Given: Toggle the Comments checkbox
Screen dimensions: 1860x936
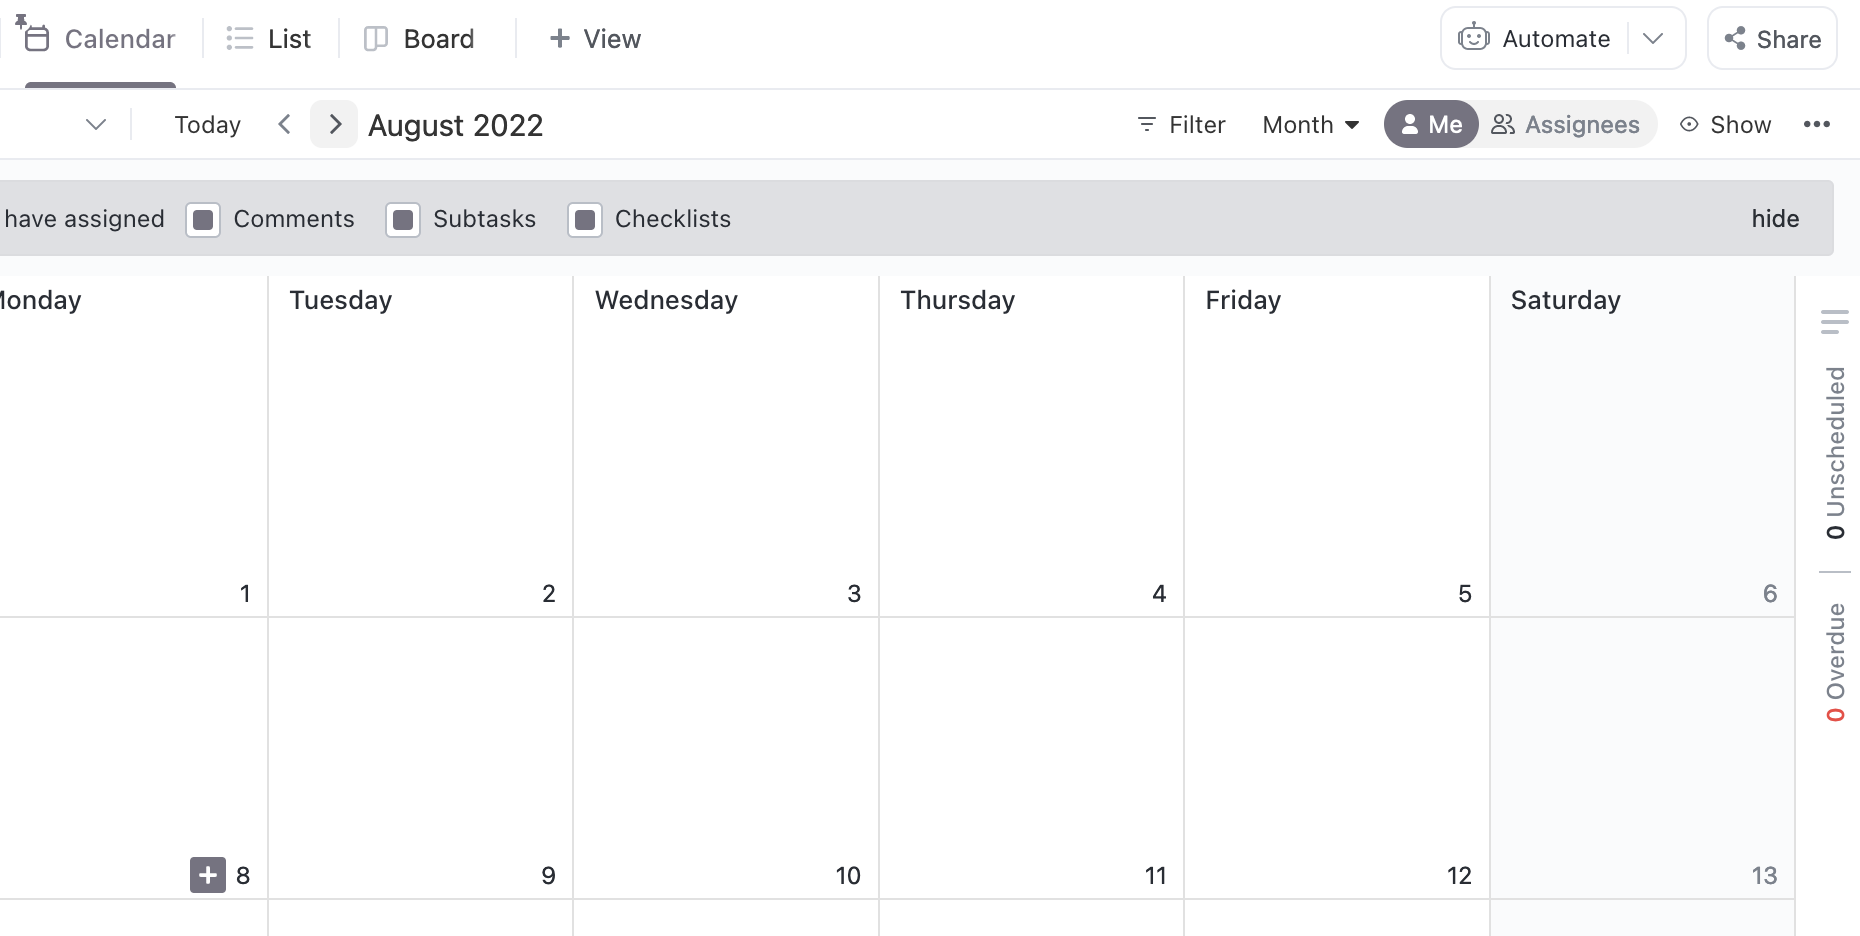Looking at the screenshot, I should coord(203,219).
